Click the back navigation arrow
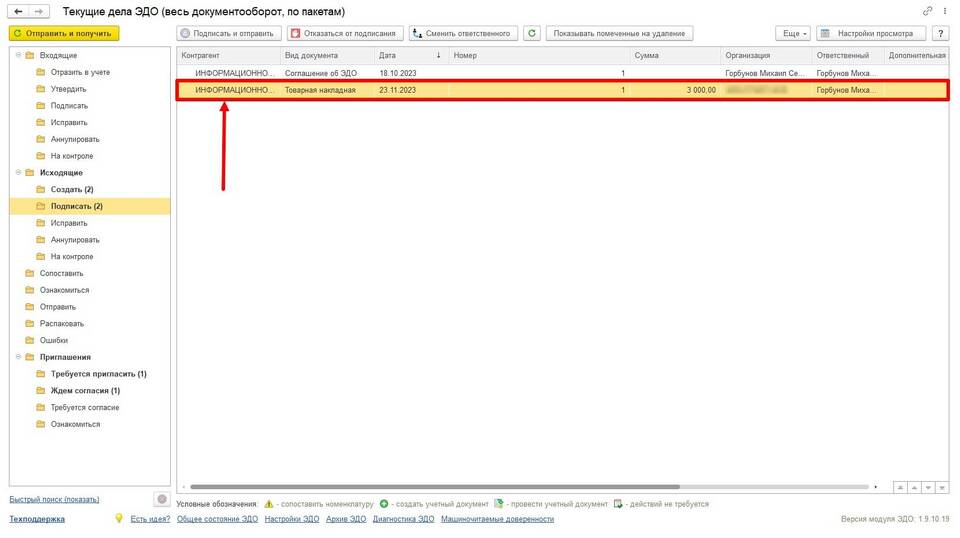Image resolution: width=960 pixels, height=538 pixels. (18, 11)
